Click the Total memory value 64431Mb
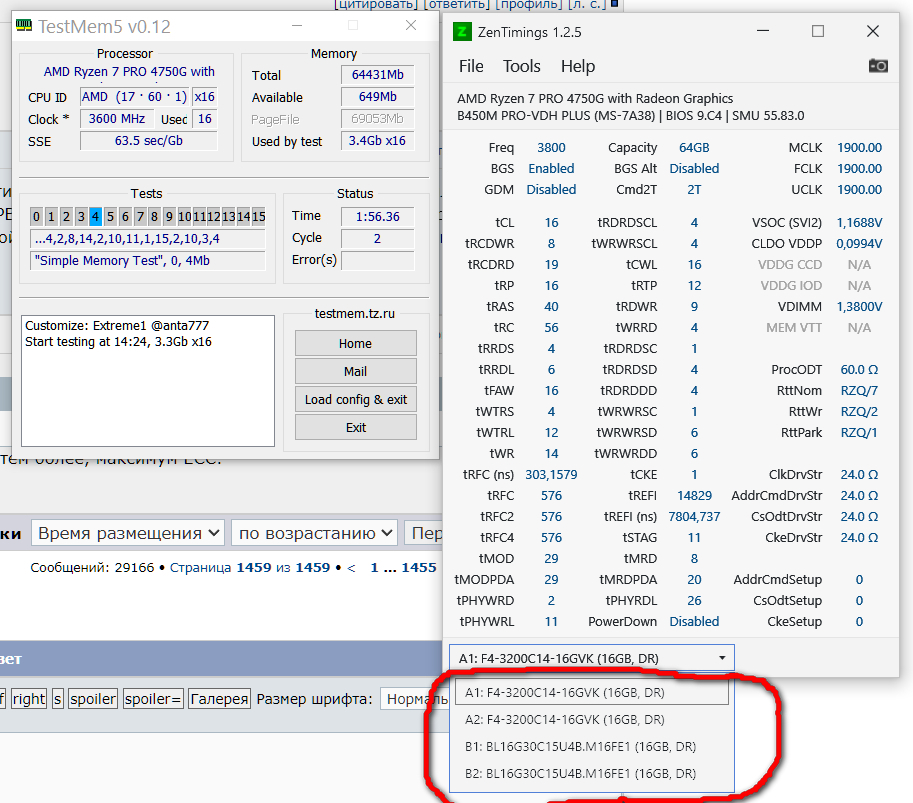The height and width of the screenshot is (803, 913). [x=377, y=75]
